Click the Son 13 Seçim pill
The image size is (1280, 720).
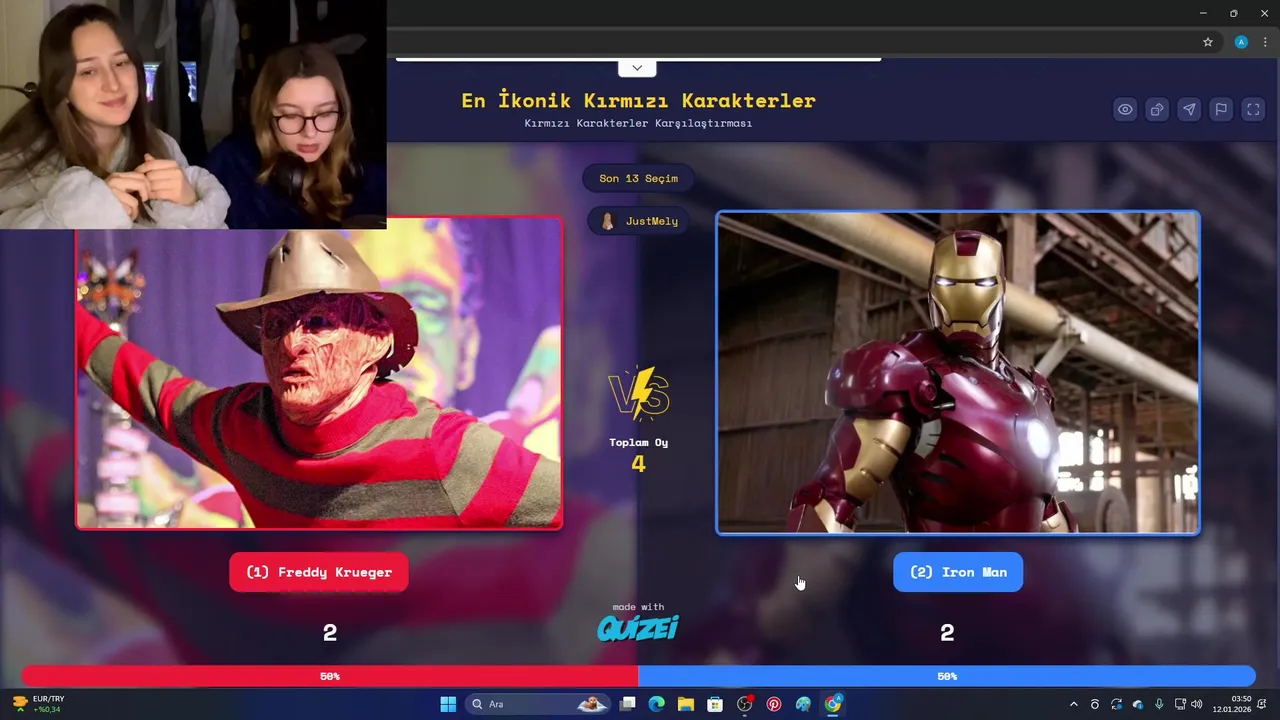click(x=638, y=178)
